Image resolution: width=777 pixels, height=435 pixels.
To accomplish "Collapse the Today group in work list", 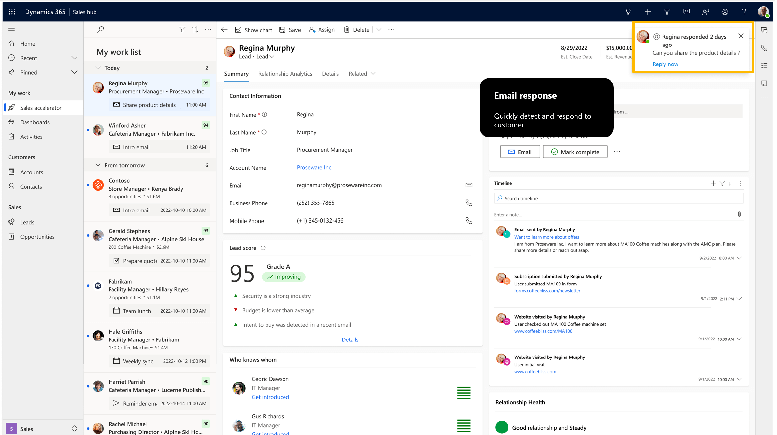I will (99, 68).
